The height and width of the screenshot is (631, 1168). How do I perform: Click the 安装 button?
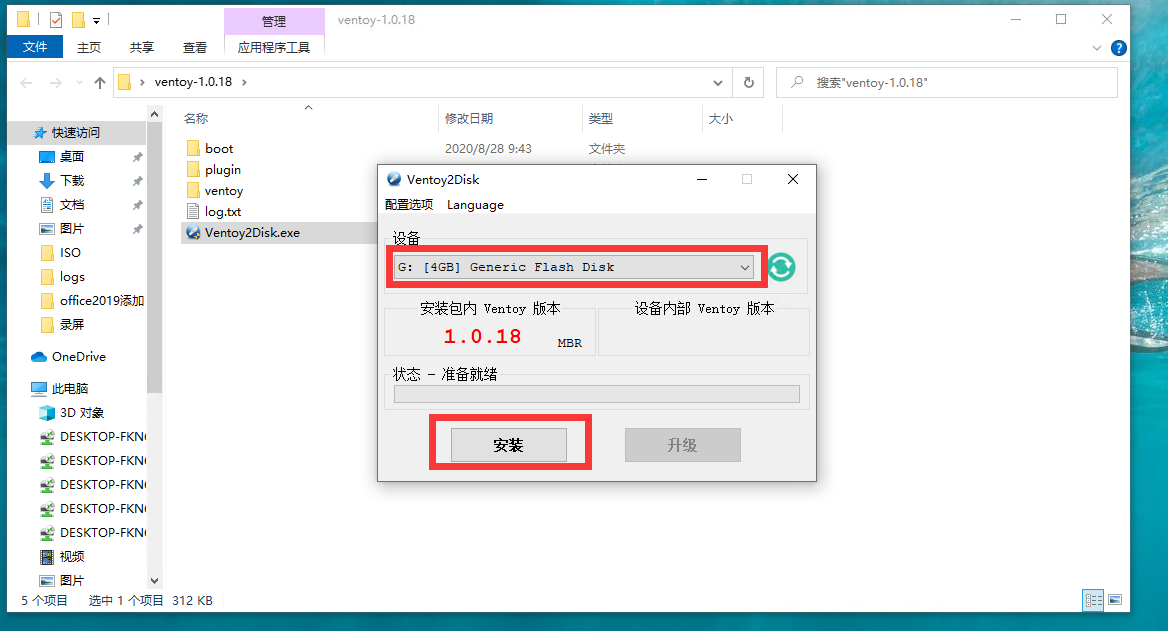click(509, 445)
